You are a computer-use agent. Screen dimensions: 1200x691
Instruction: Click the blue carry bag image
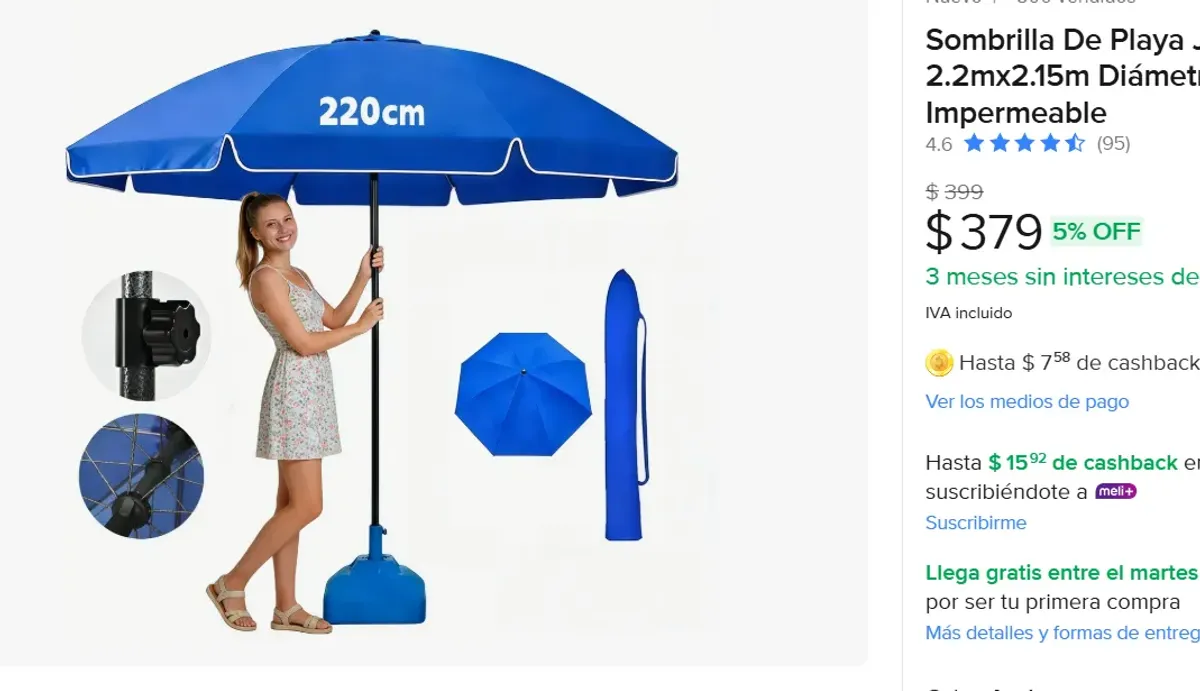click(x=624, y=404)
